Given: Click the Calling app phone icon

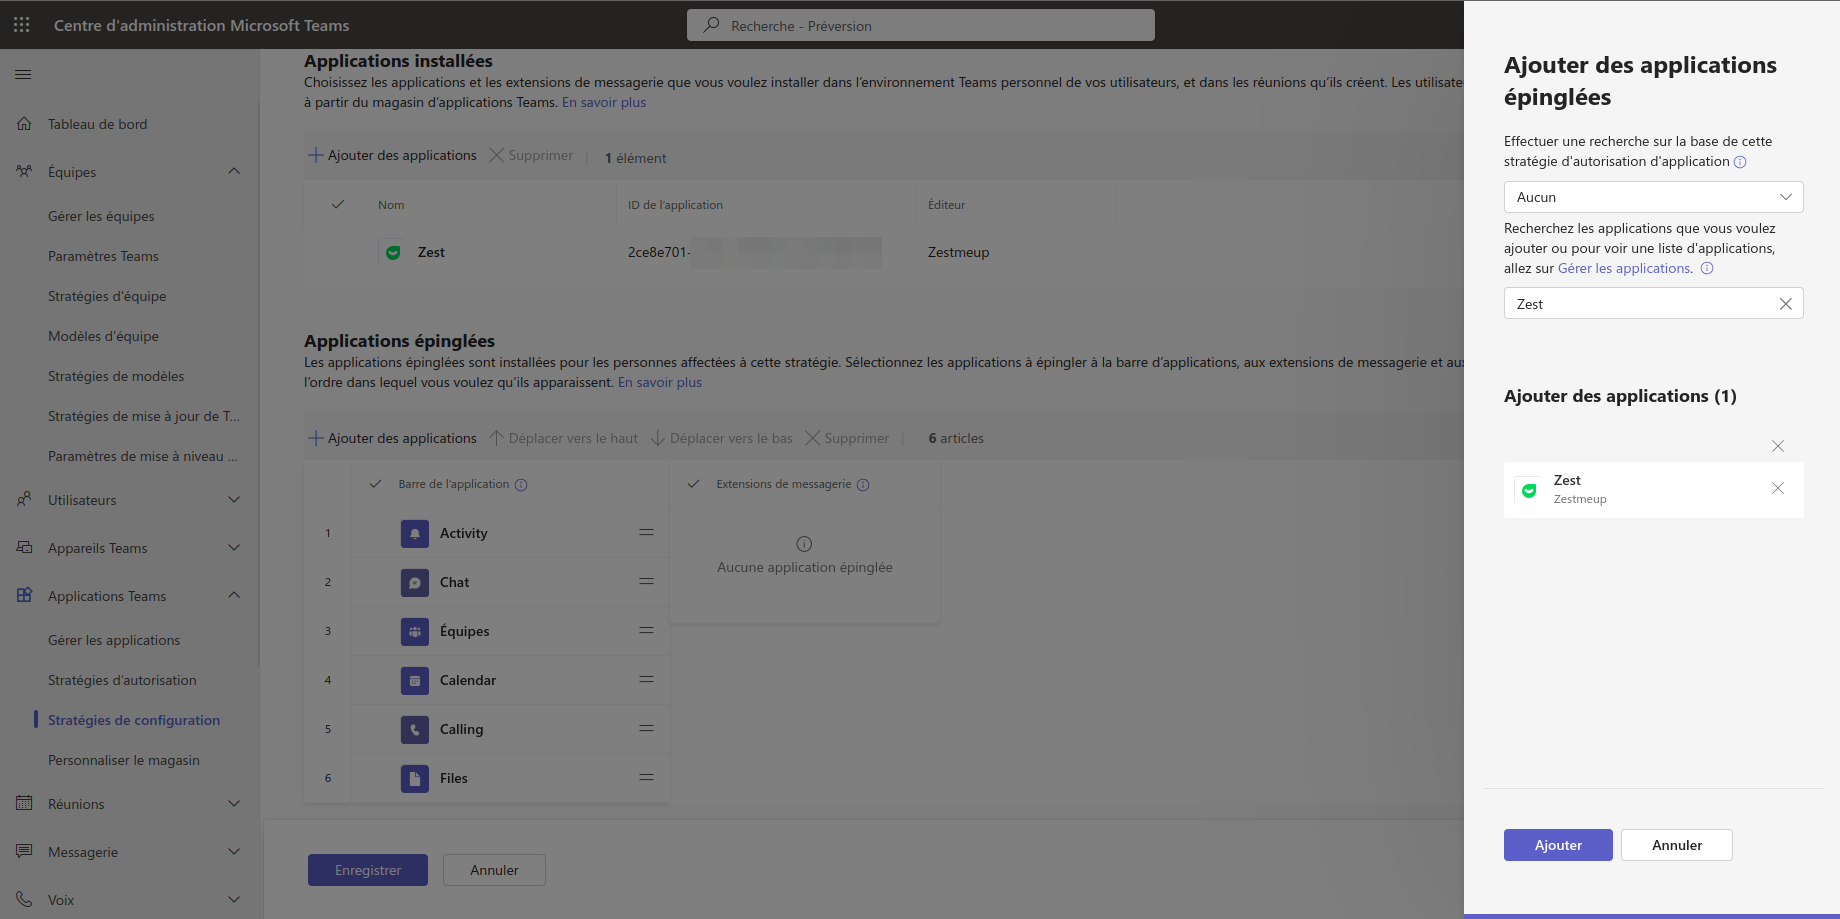Looking at the screenshot, I should point(414,730).
